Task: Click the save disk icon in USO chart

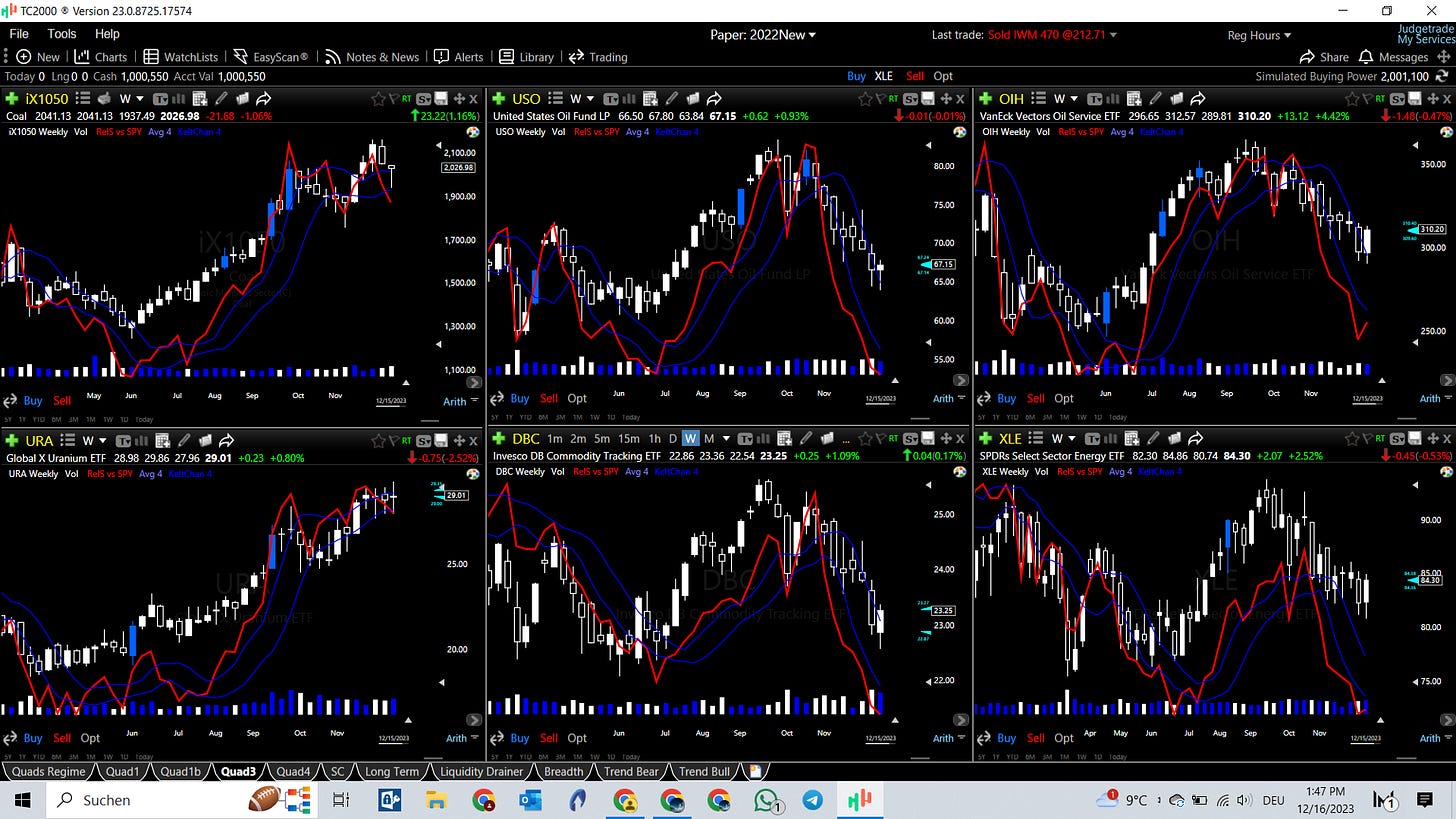Action: [x=927, y=99]
